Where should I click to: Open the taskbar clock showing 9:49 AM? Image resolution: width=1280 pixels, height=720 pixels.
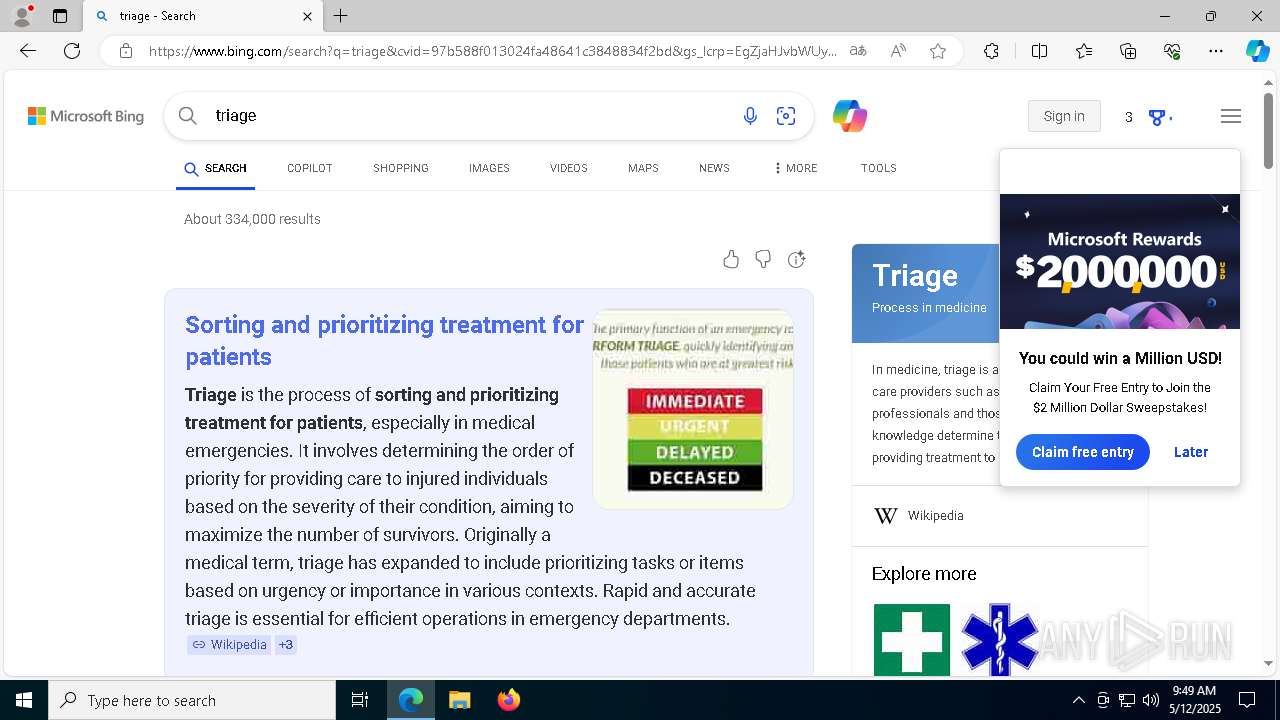coord(1193,700)
